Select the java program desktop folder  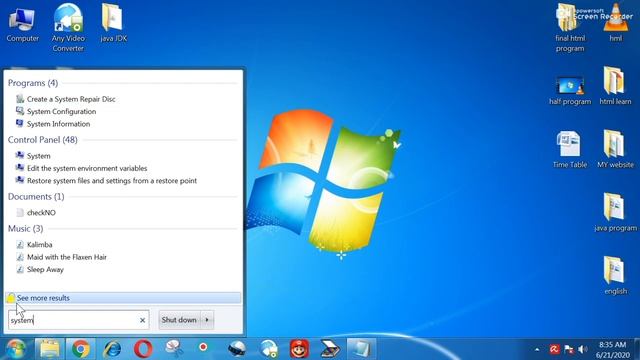615,213
